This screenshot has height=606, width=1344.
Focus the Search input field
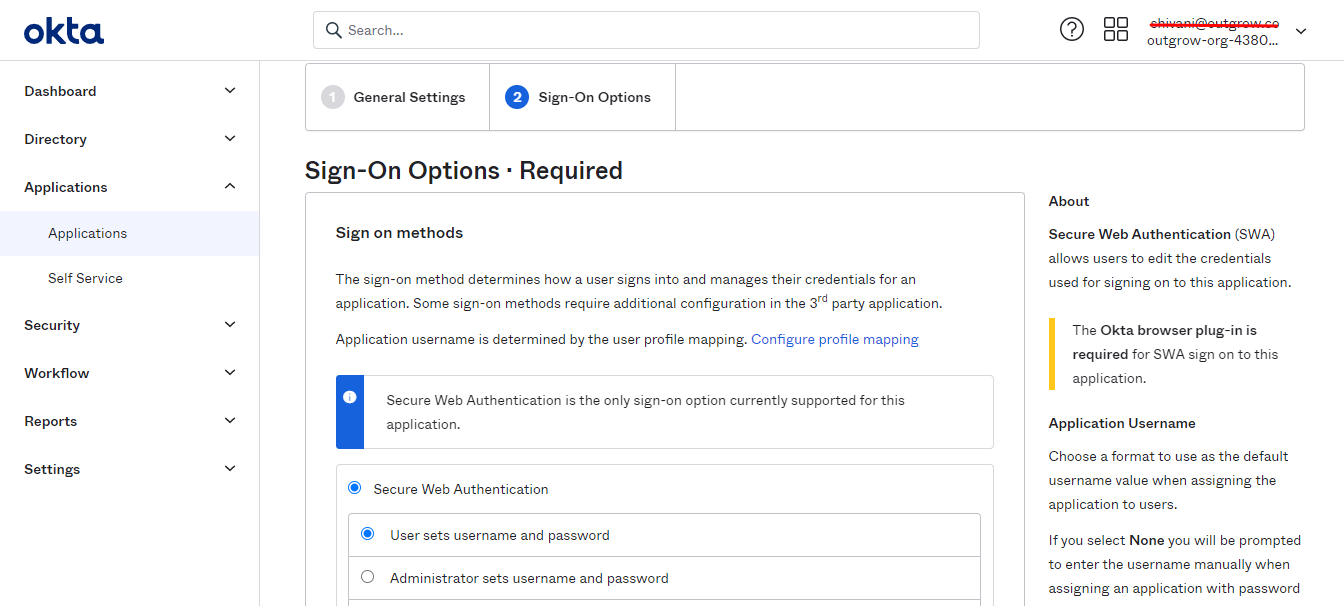point(646,30)
